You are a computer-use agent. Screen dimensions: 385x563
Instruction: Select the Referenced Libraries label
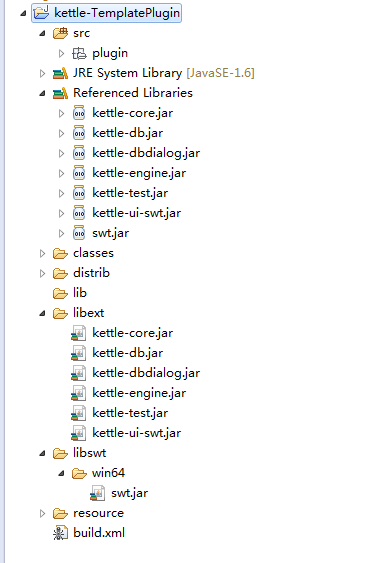[x=133, y=93]
